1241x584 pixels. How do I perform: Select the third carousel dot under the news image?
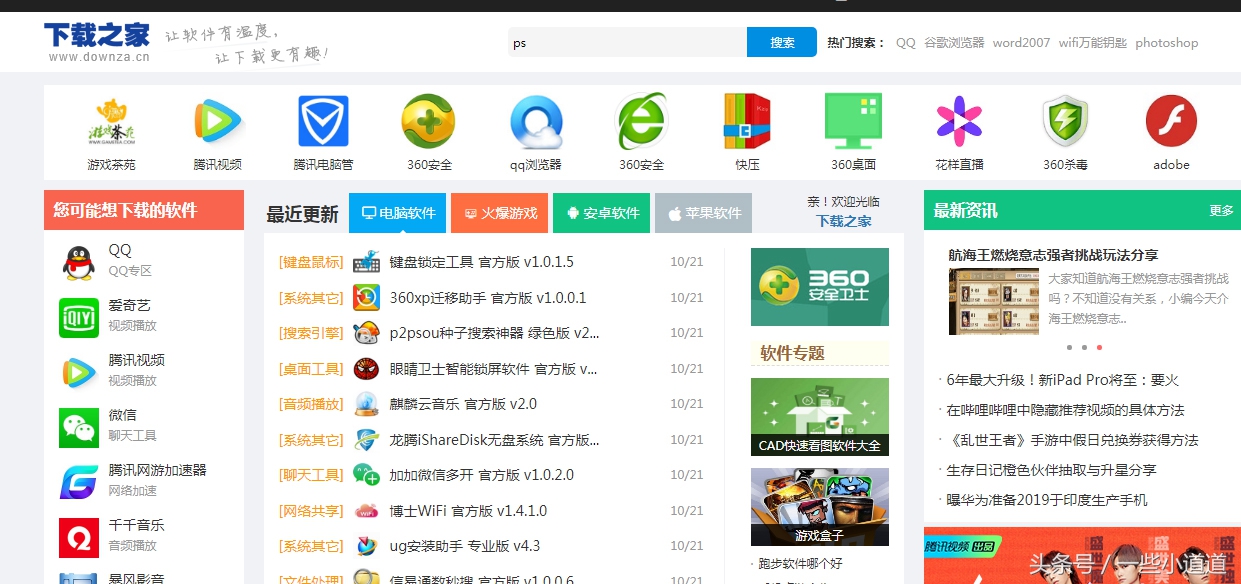1099,347
